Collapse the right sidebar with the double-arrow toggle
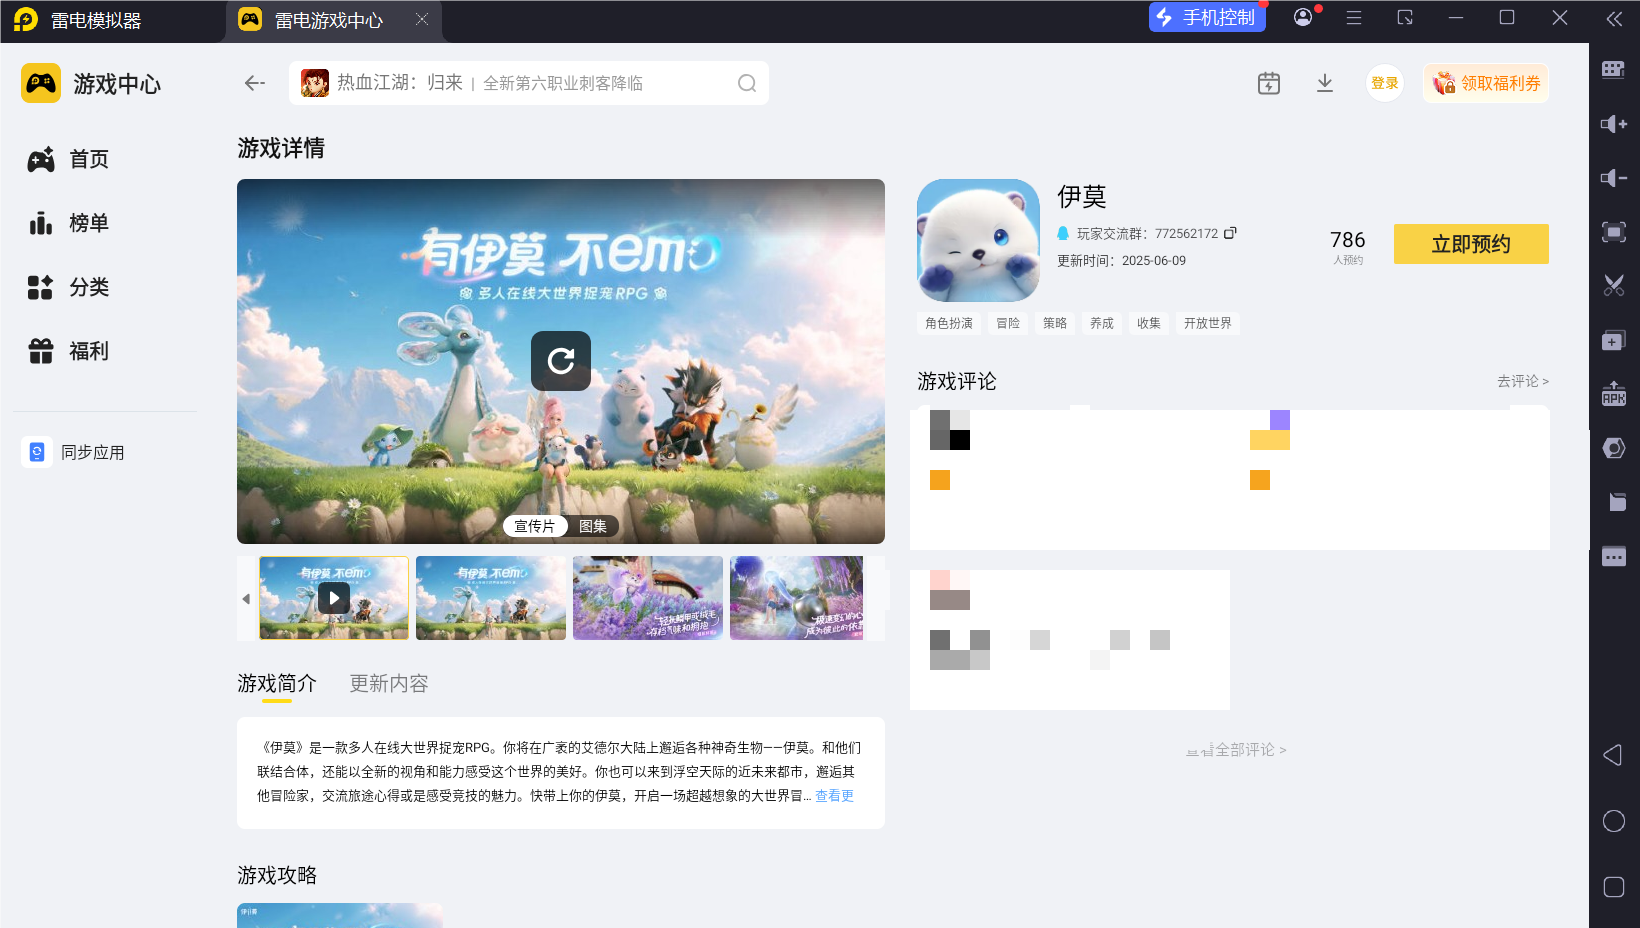Image resolution: width=1640 pixels, height=928 pixels. pos(1612,18)
